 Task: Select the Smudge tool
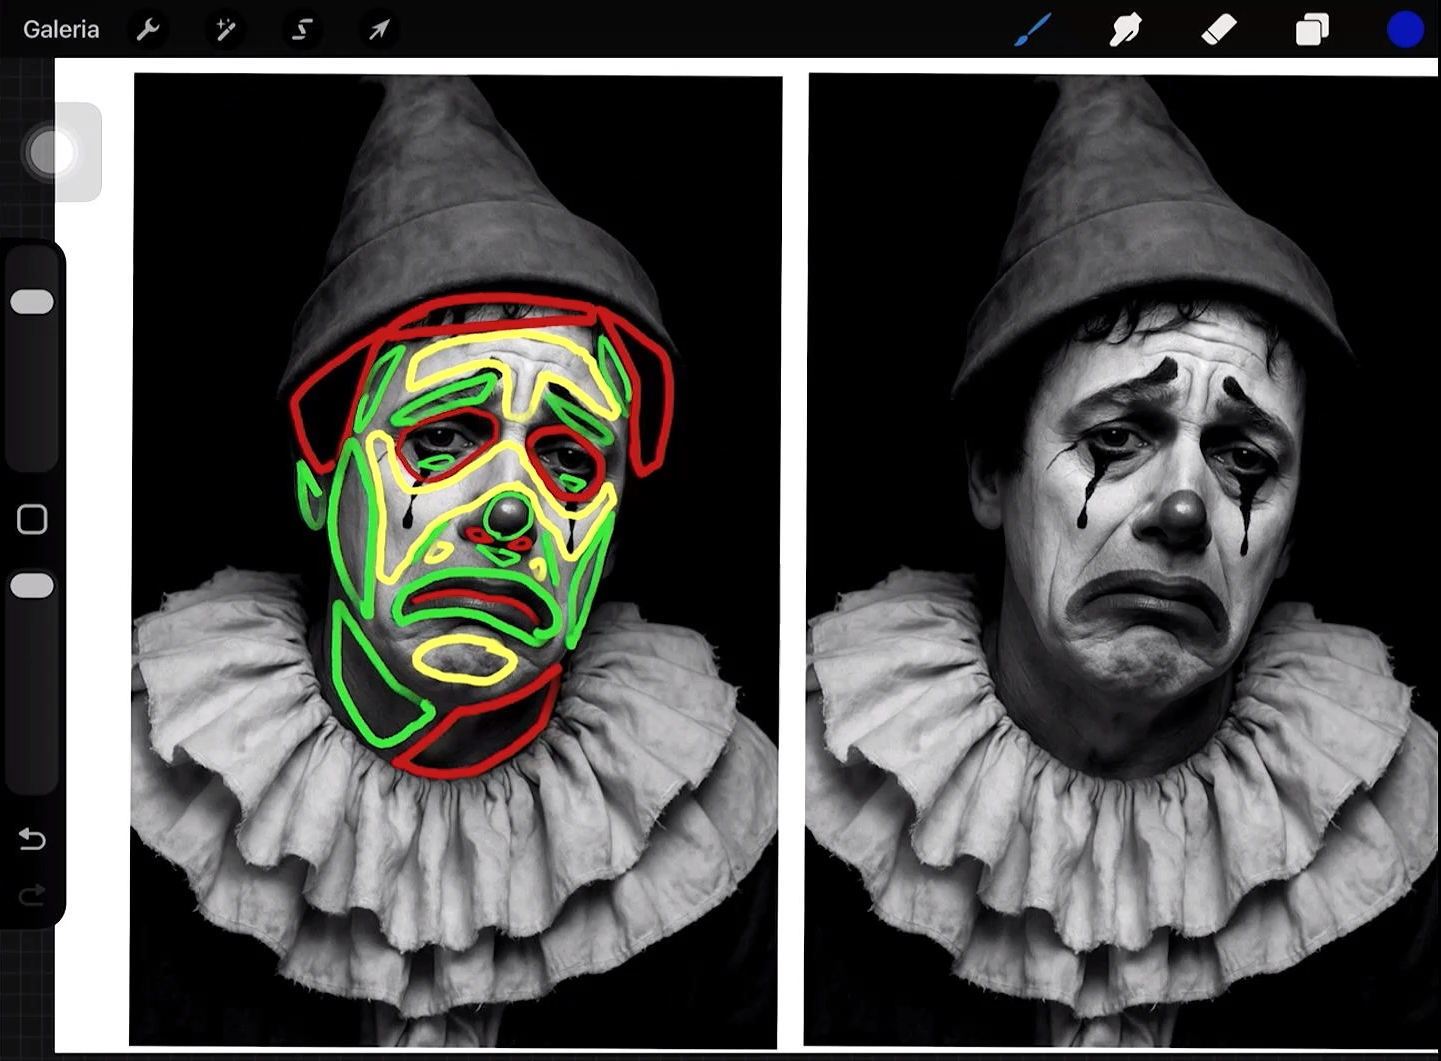pos(1125,29)
